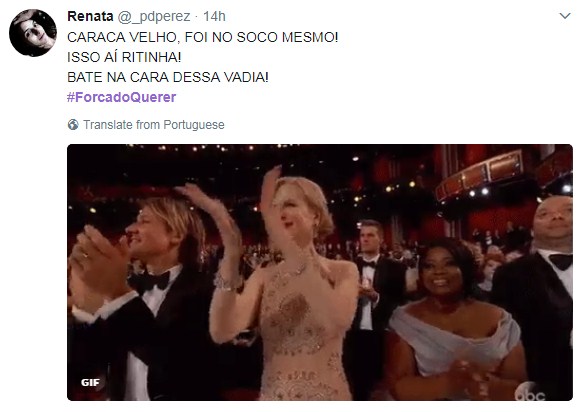
Task: Click the globe icon beside Translate
Action: 73,124
